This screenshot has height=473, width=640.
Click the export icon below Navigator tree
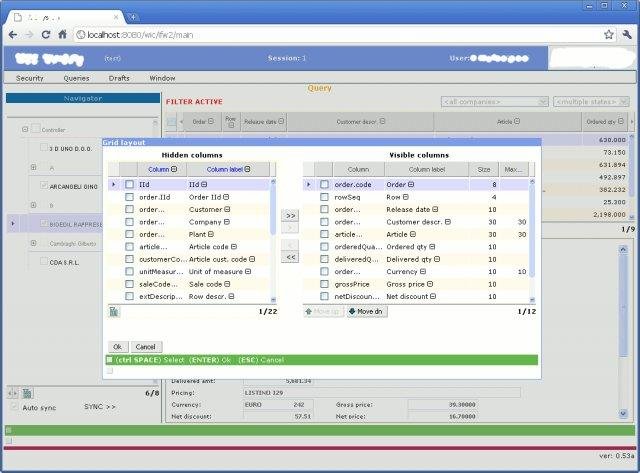[x=27, y=393]
